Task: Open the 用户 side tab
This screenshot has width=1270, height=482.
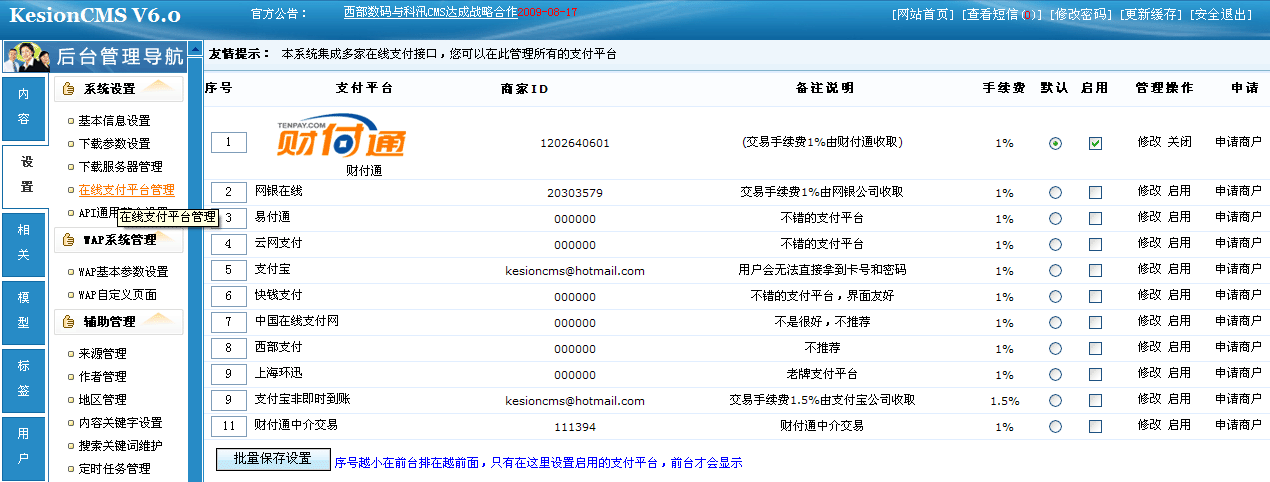Action: point(24,447)
